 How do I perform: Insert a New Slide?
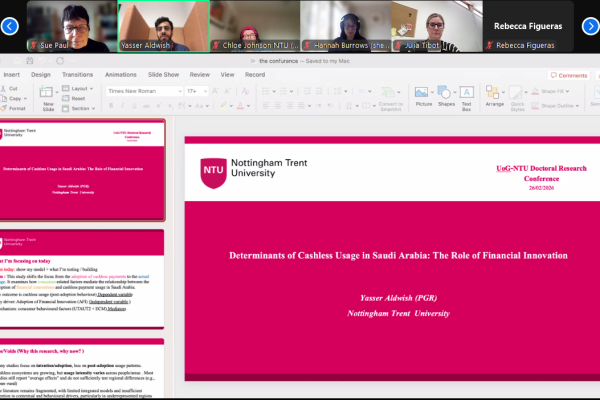pyautogui.click(x=47, y=98)
